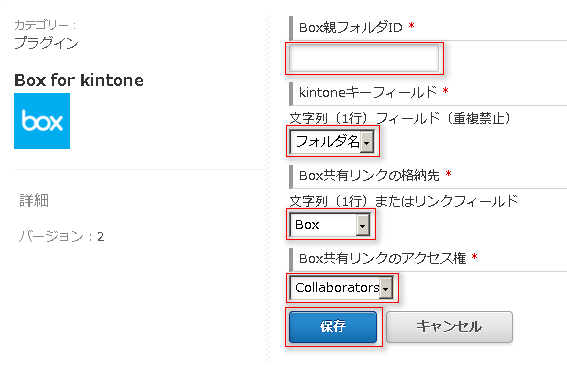This screenshot has height=392, width=567.
Task: Click the バージョン：2 version text
Action: point(61,237)
